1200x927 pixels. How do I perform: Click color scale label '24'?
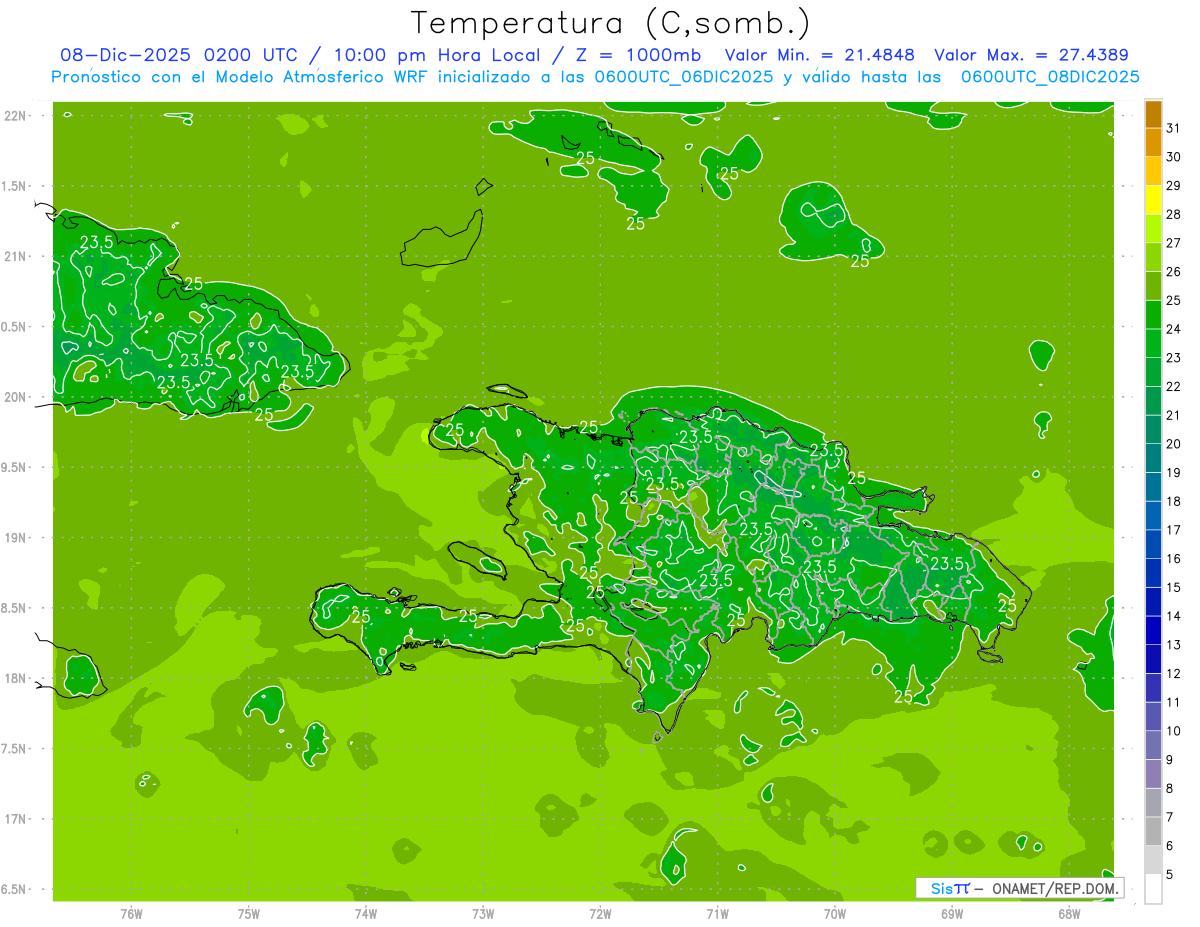pos(1173,329)
